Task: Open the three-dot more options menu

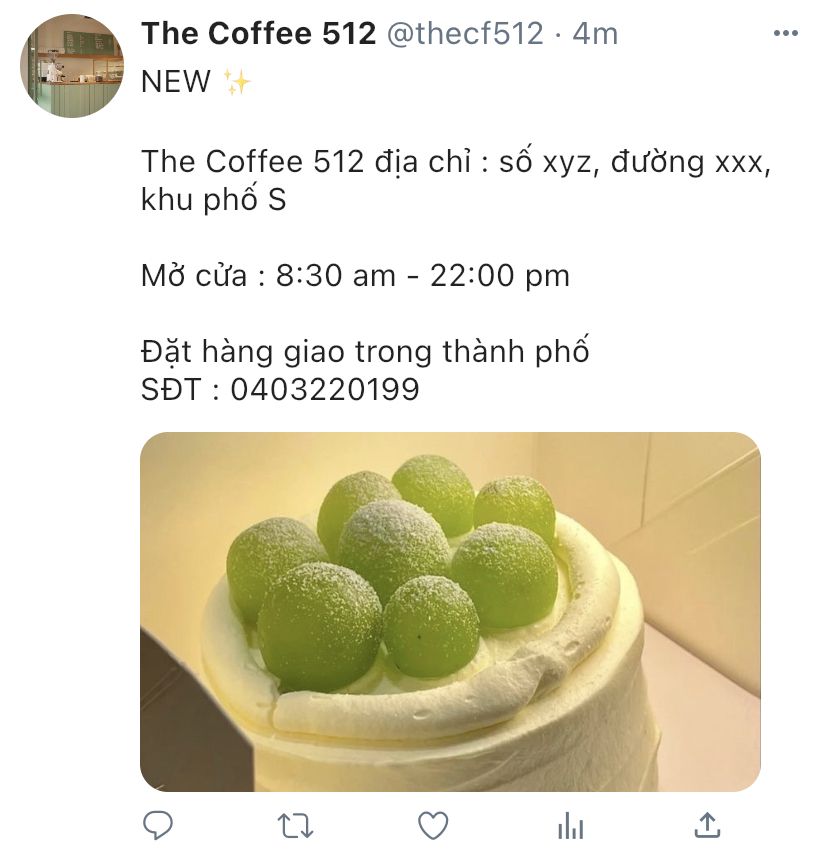Action: click(786, 33)
